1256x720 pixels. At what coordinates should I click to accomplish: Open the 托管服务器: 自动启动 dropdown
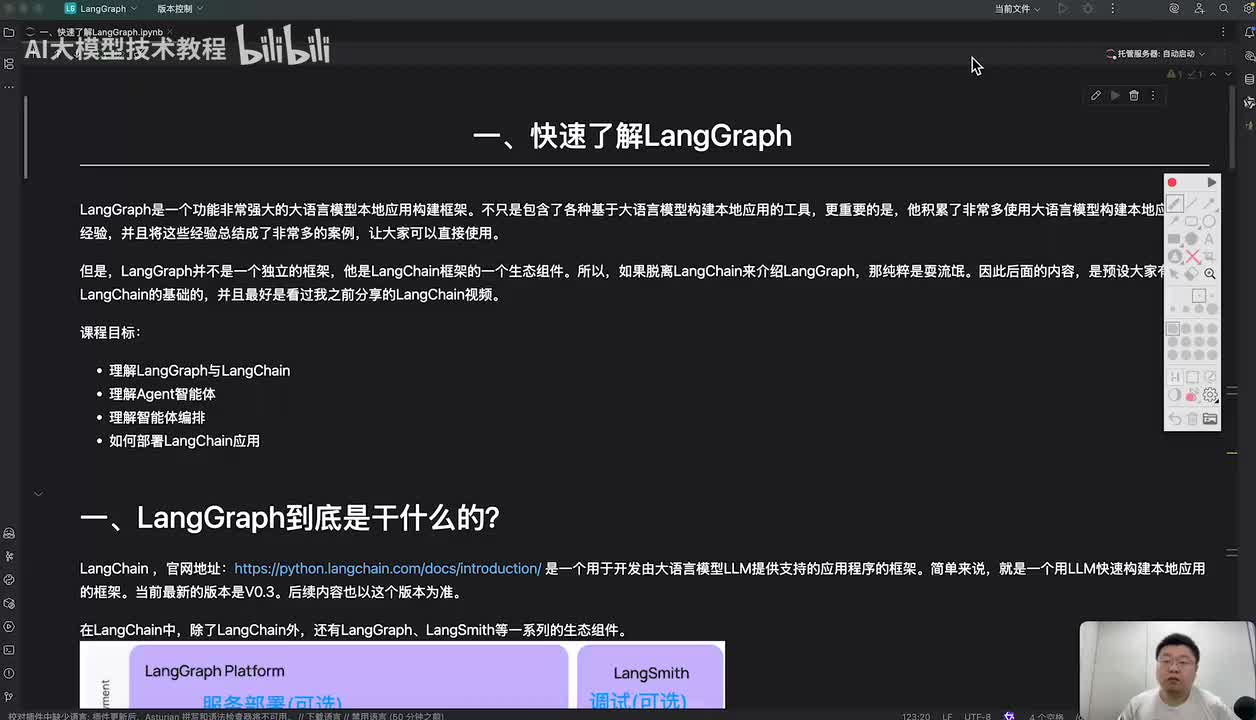(1156, 54)
